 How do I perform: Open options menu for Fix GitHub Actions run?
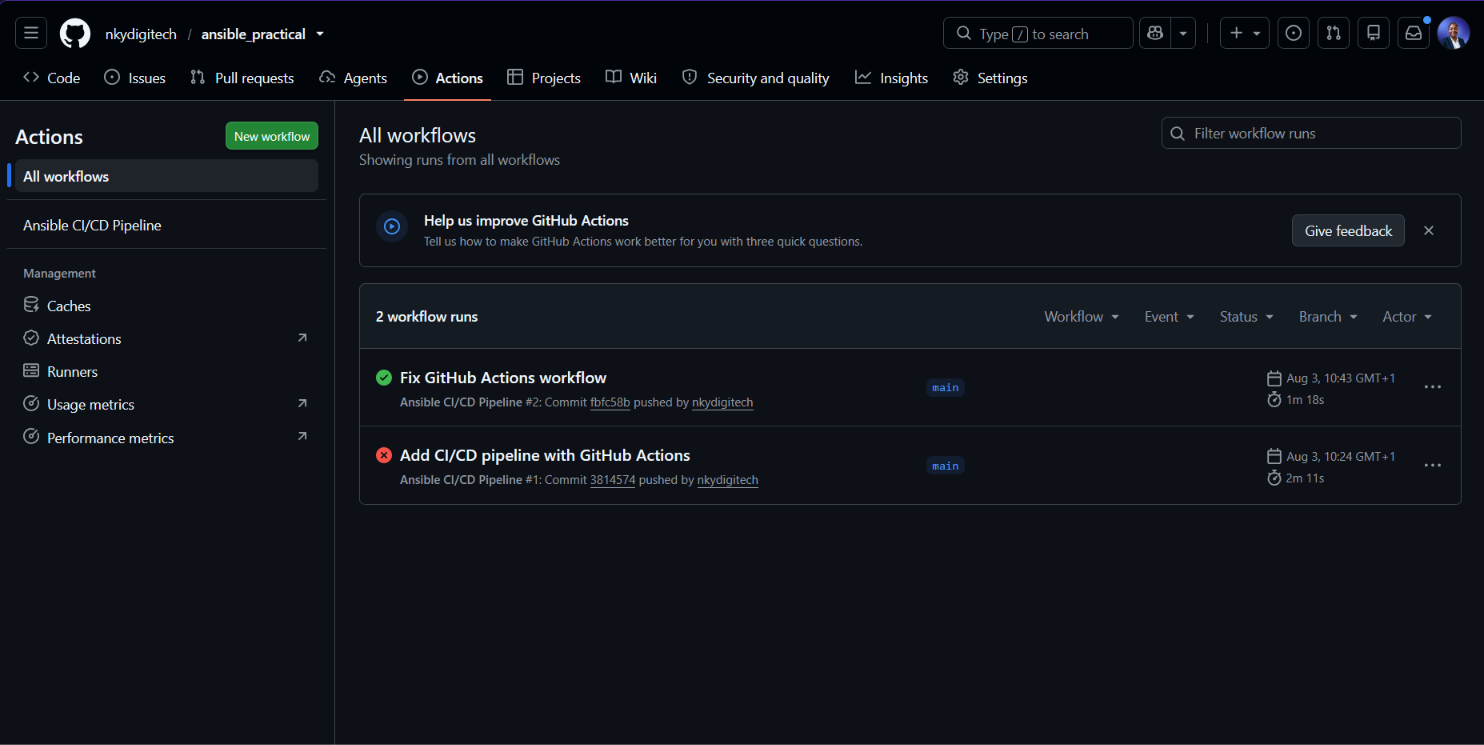click(1432, 387)
